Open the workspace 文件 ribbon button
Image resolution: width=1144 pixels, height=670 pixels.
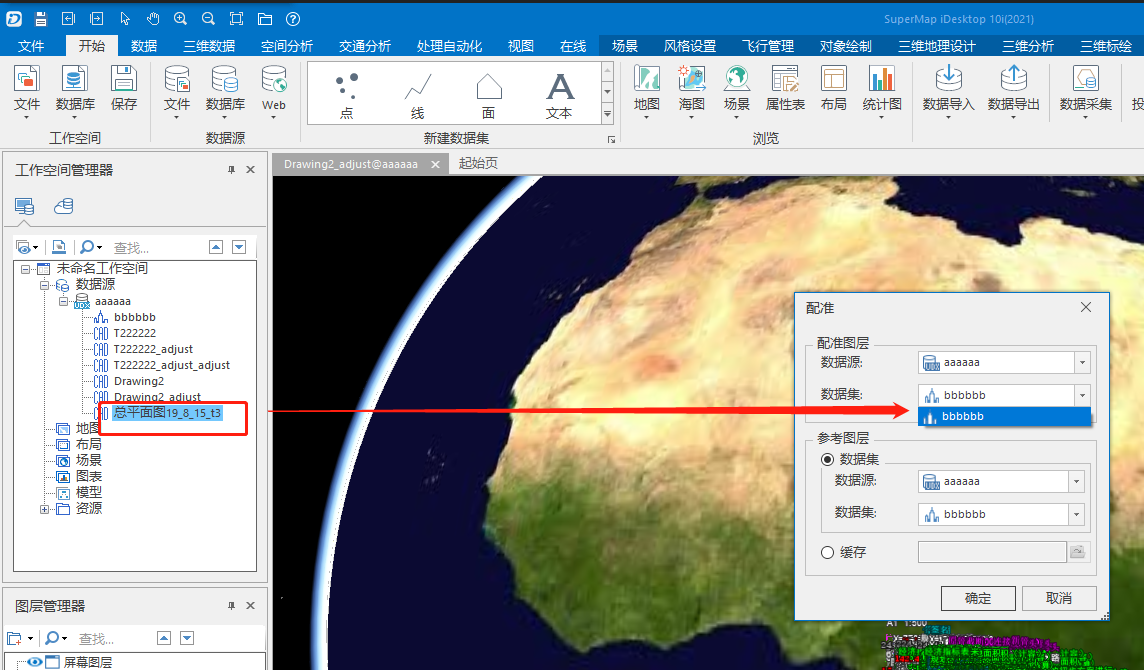click(x=27, y=91)
